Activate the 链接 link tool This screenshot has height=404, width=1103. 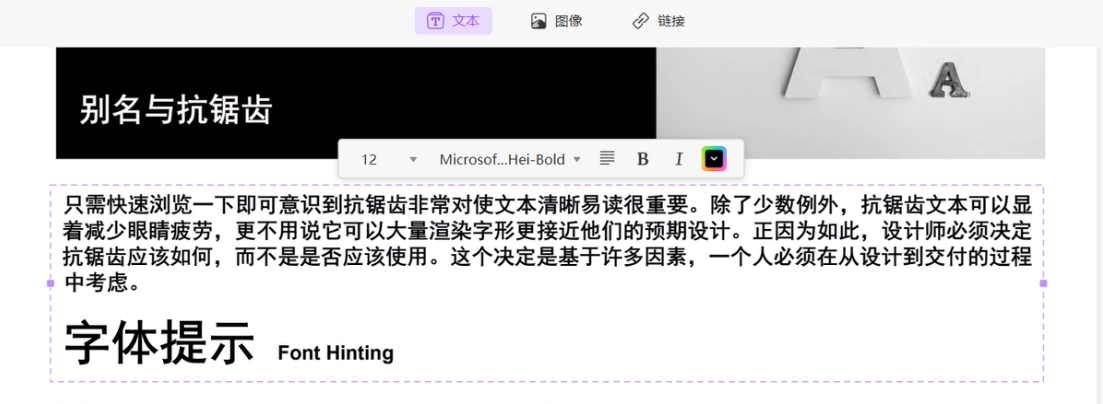658,21
